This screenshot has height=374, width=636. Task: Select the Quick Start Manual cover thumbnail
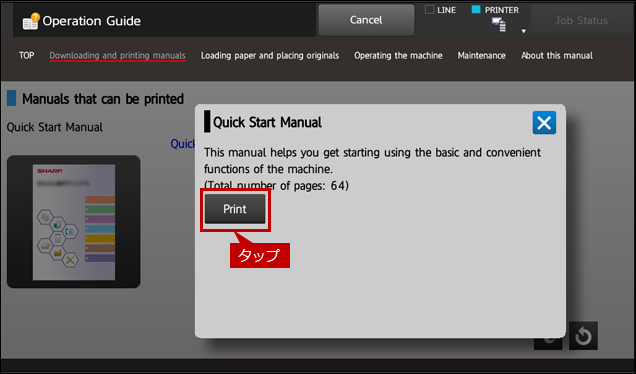73,222
